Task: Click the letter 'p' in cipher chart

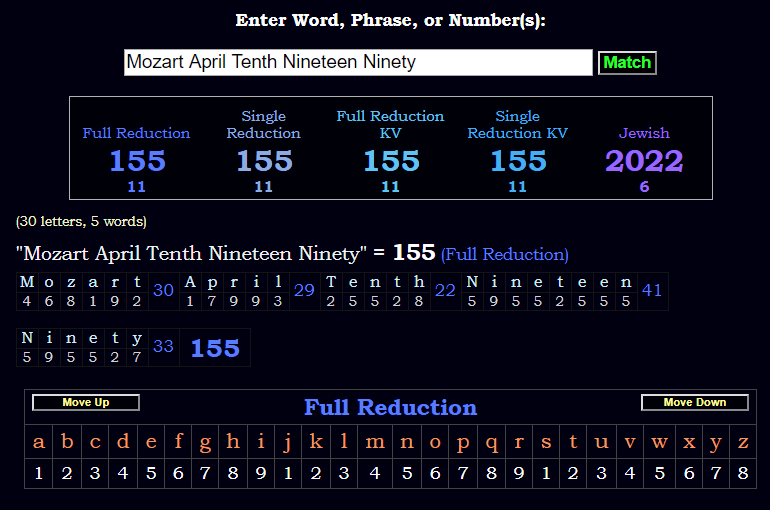Action: [x=463, y=442]
